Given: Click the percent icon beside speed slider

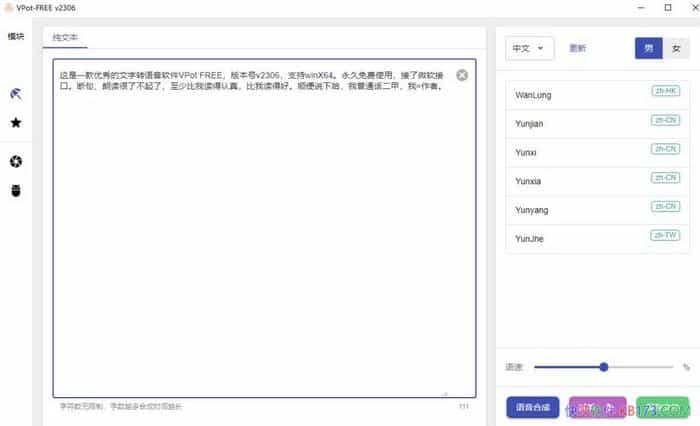Looking at the screenshot, I should click(686, 367).
